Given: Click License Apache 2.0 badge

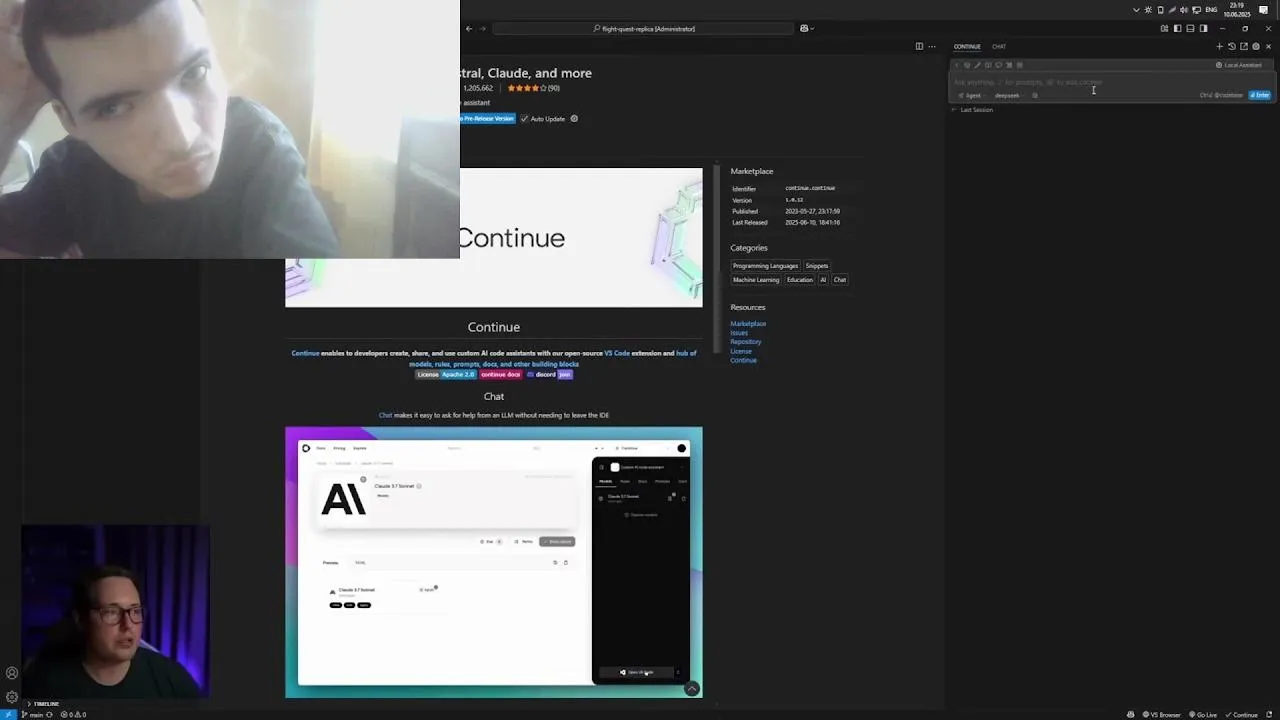Looking at the screenshot, I should pyautogui.click(x=446, y=374).
